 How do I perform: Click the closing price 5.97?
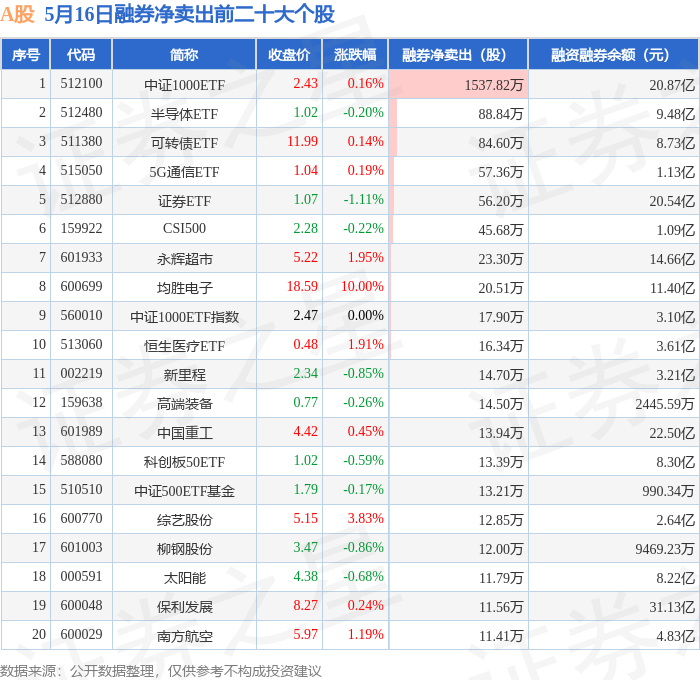click(x=305, y=635)
